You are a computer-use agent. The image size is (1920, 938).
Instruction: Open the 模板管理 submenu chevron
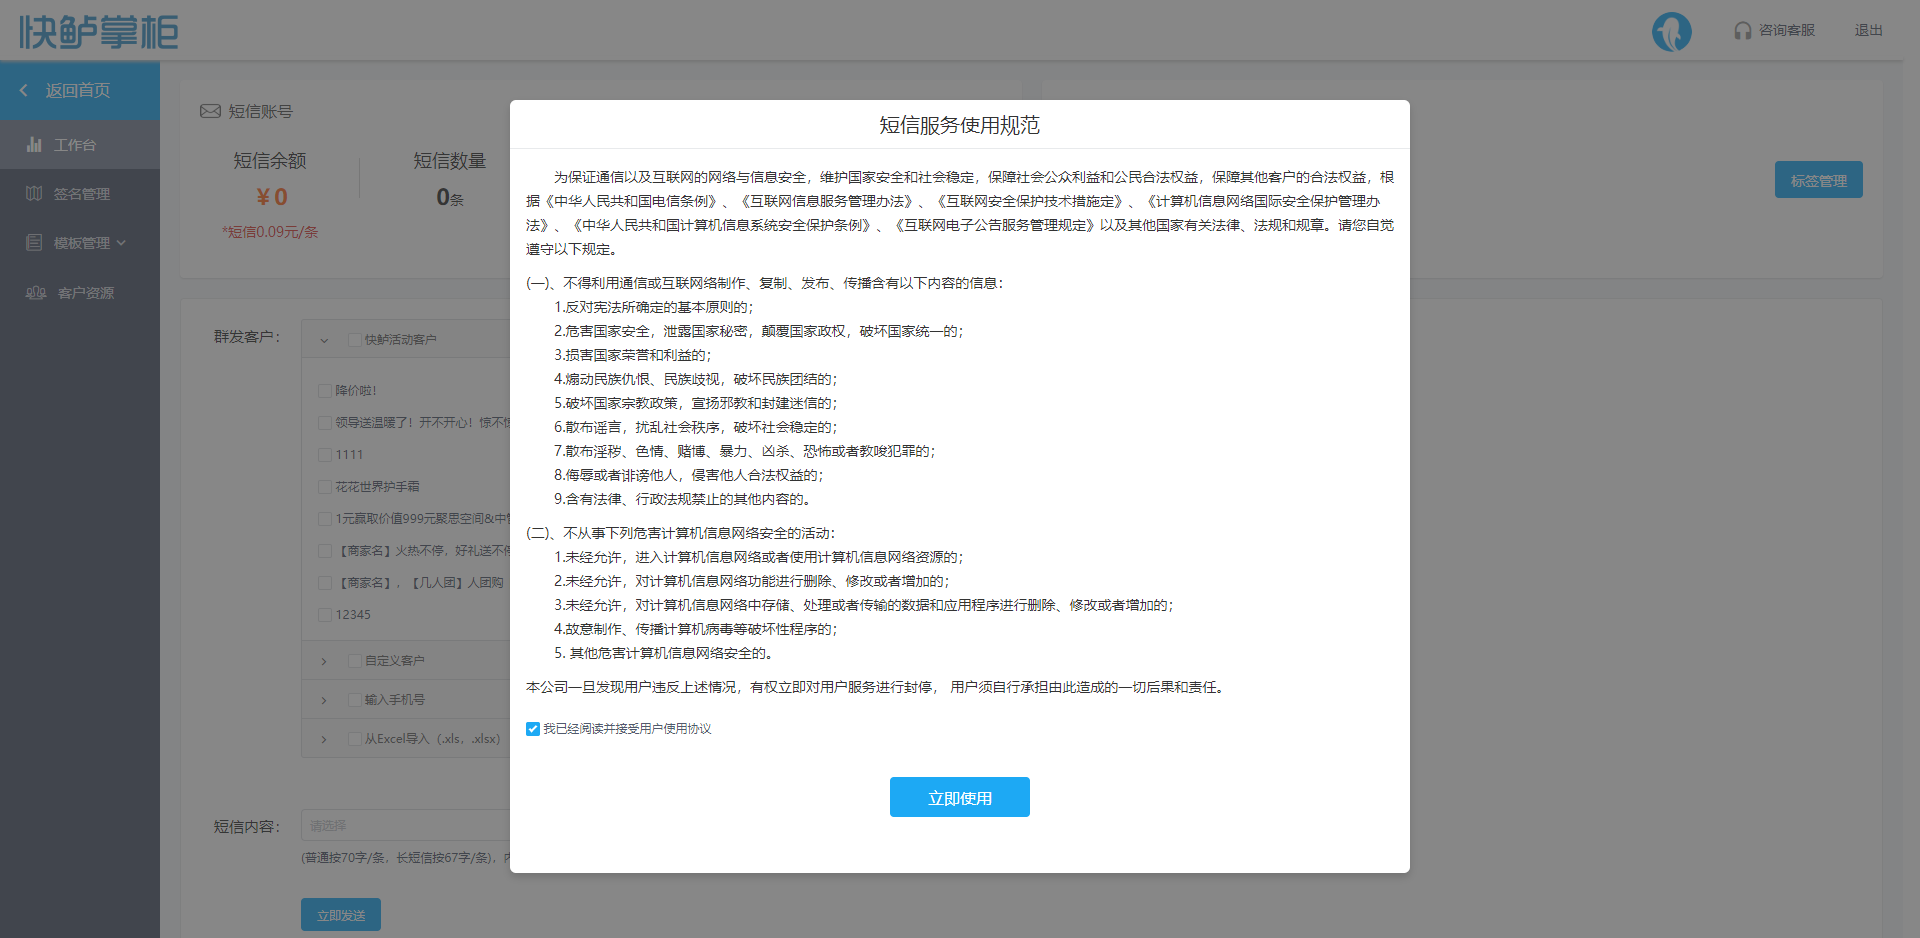tap(122, 243)
